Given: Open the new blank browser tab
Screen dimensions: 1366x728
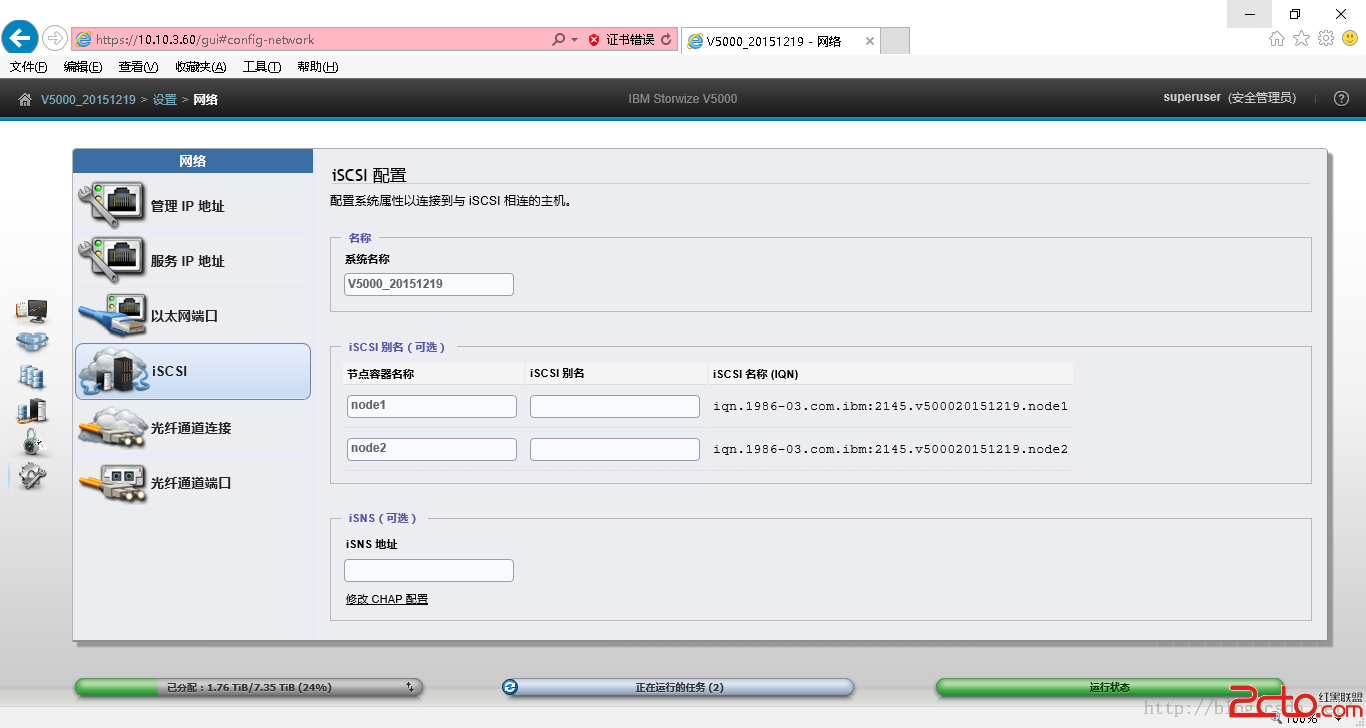Looking at the screenshot, I should point(895,41).
